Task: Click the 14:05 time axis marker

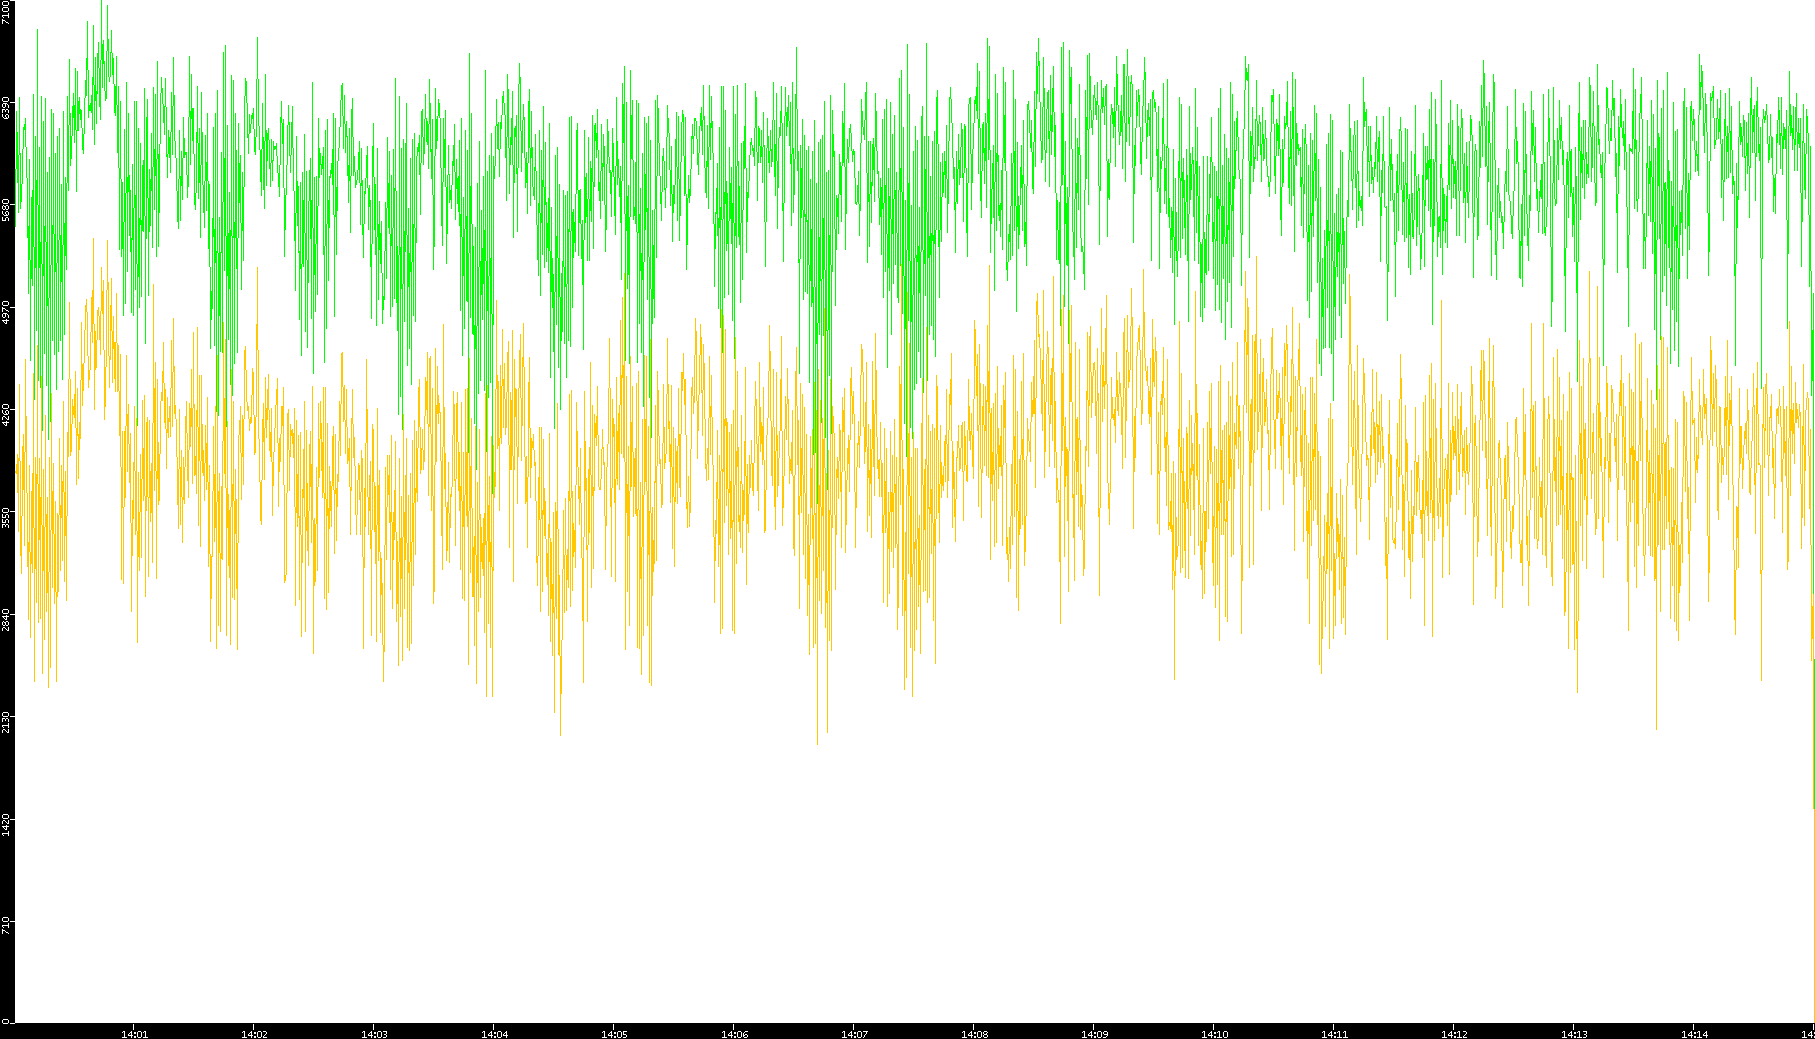Action: point(614,1034)
